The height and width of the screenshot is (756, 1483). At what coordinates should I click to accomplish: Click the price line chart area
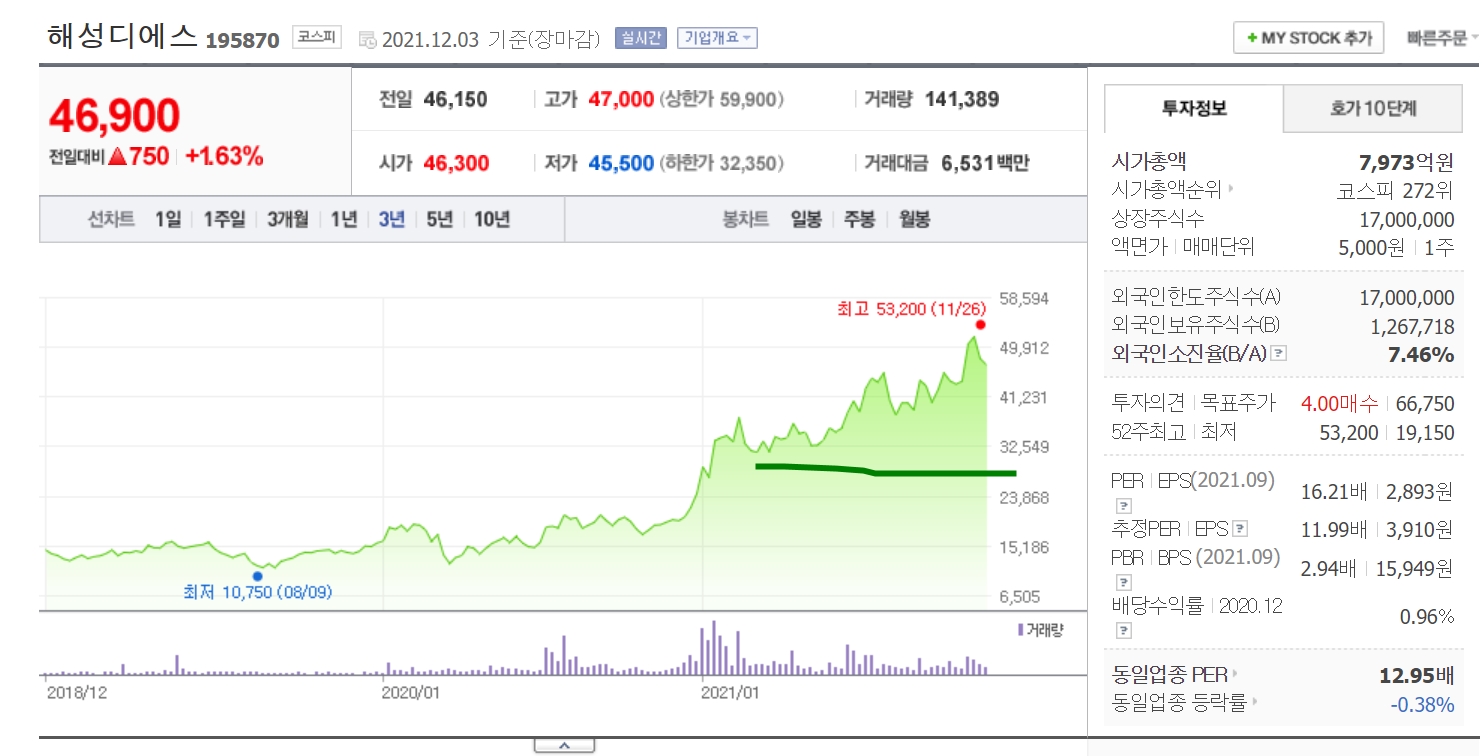pos(515,452)
